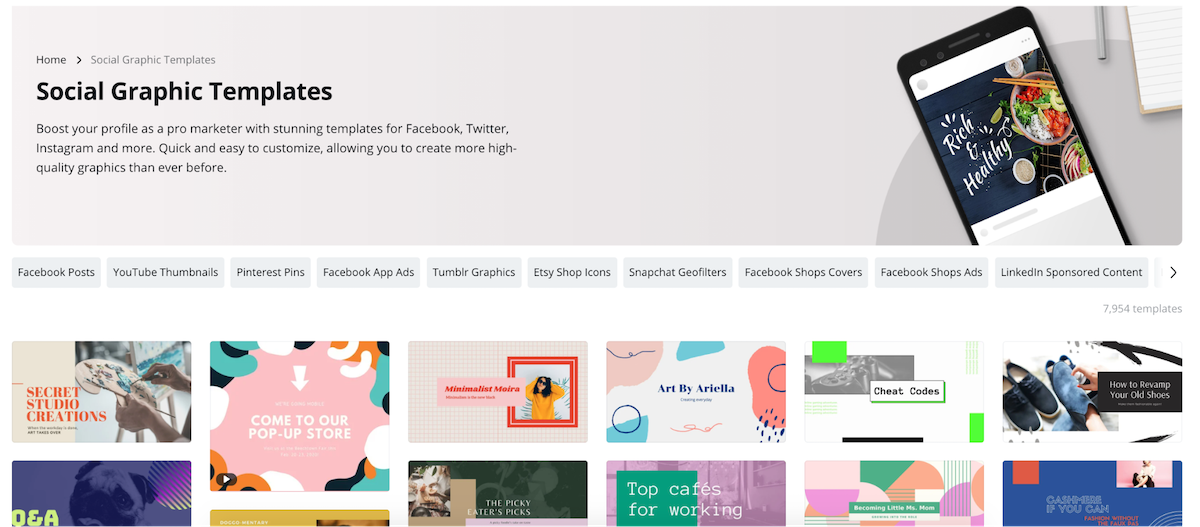Select the Snapchat Geofilters category chip
This screenshot has height=527, width=1200.
click(x=678, y=272)
